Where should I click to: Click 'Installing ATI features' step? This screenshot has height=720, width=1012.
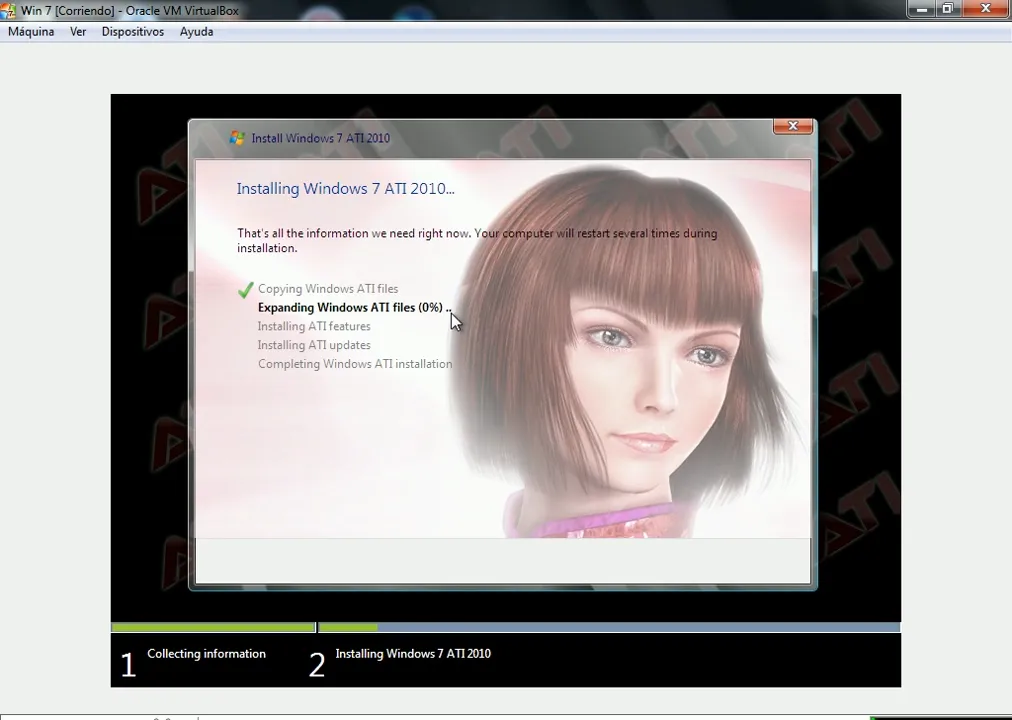(314, 326)
